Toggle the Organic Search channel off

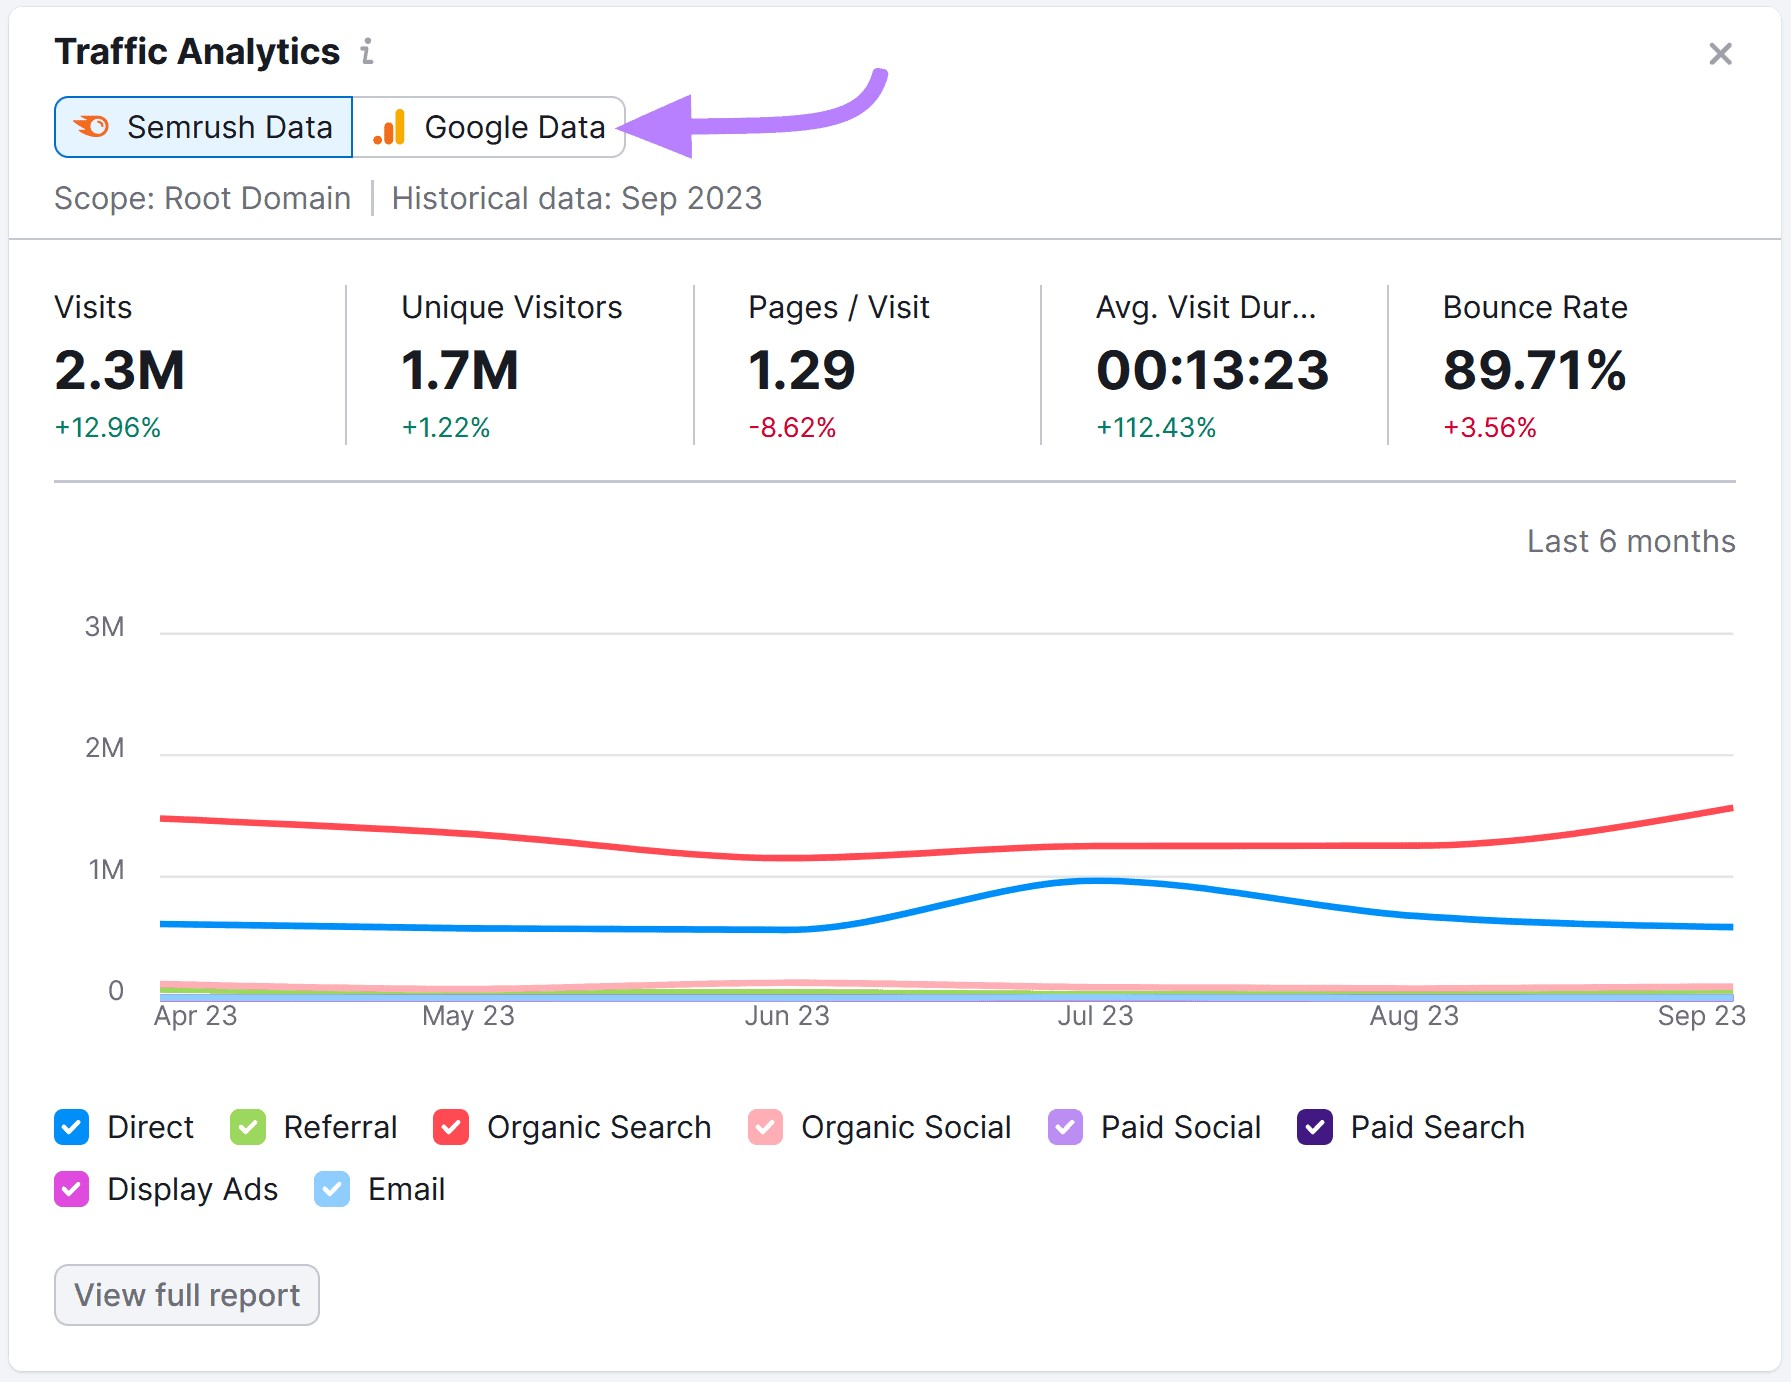click(x=450, y=1127)
